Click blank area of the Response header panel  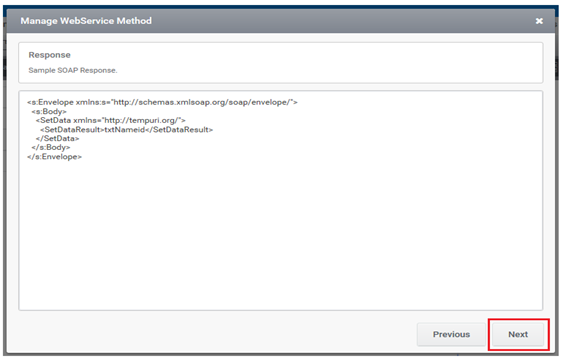325,62
